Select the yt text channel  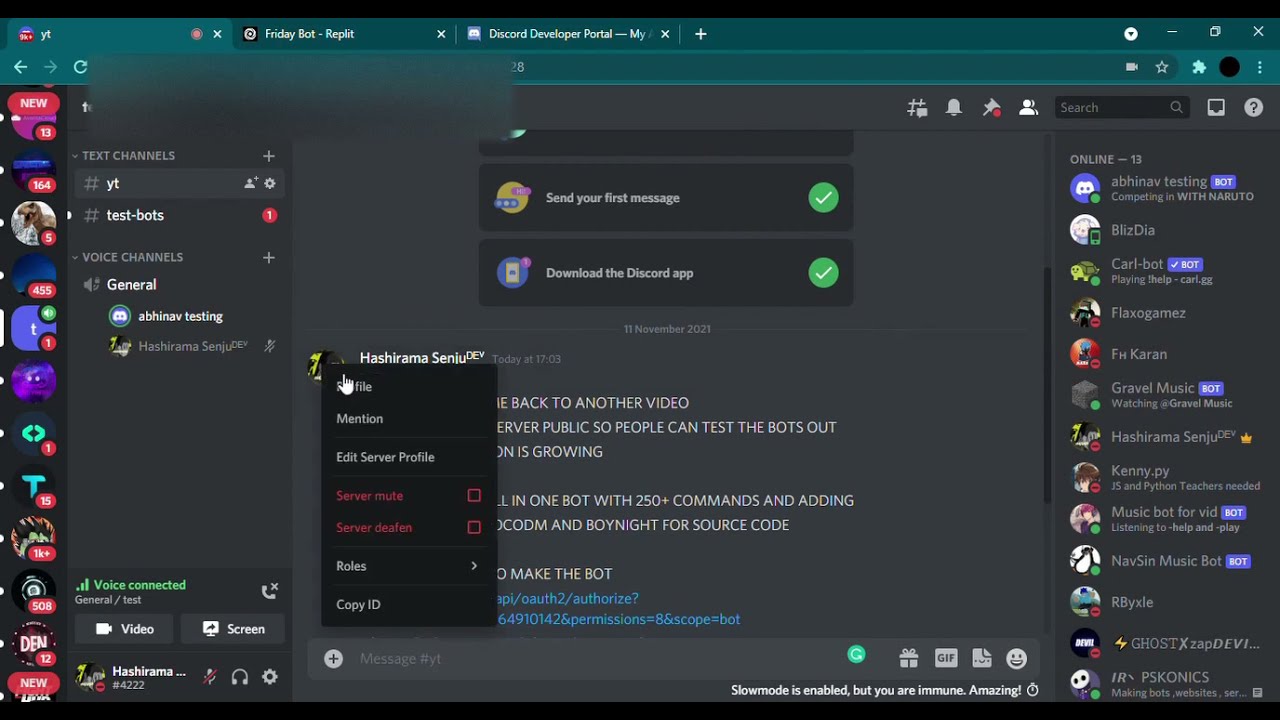pos(179,184)
